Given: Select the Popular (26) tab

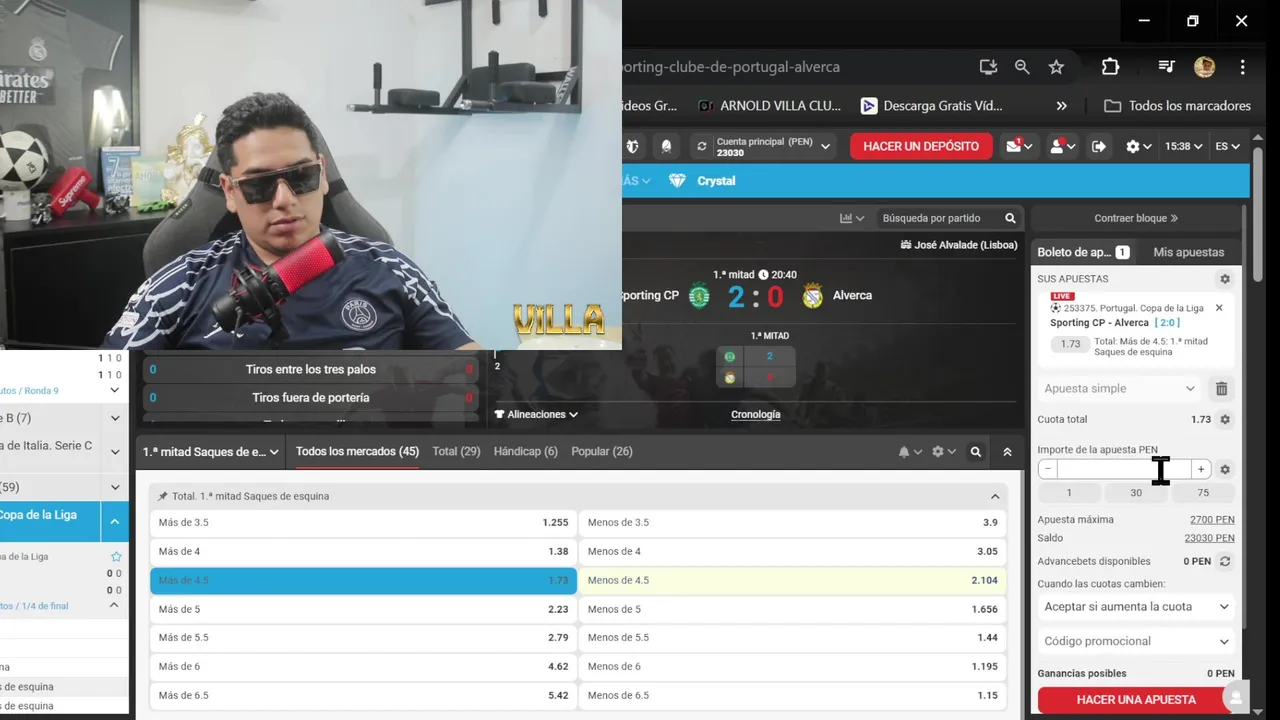Looking at the screenshot, I should point(602,452).
